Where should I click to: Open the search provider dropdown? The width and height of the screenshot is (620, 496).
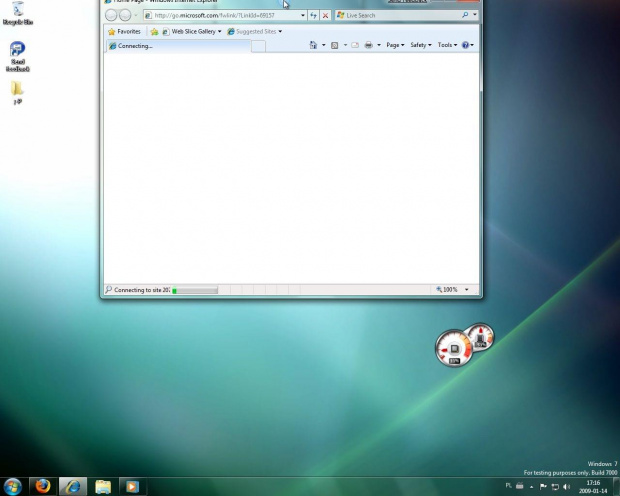[x=475, y=15]
